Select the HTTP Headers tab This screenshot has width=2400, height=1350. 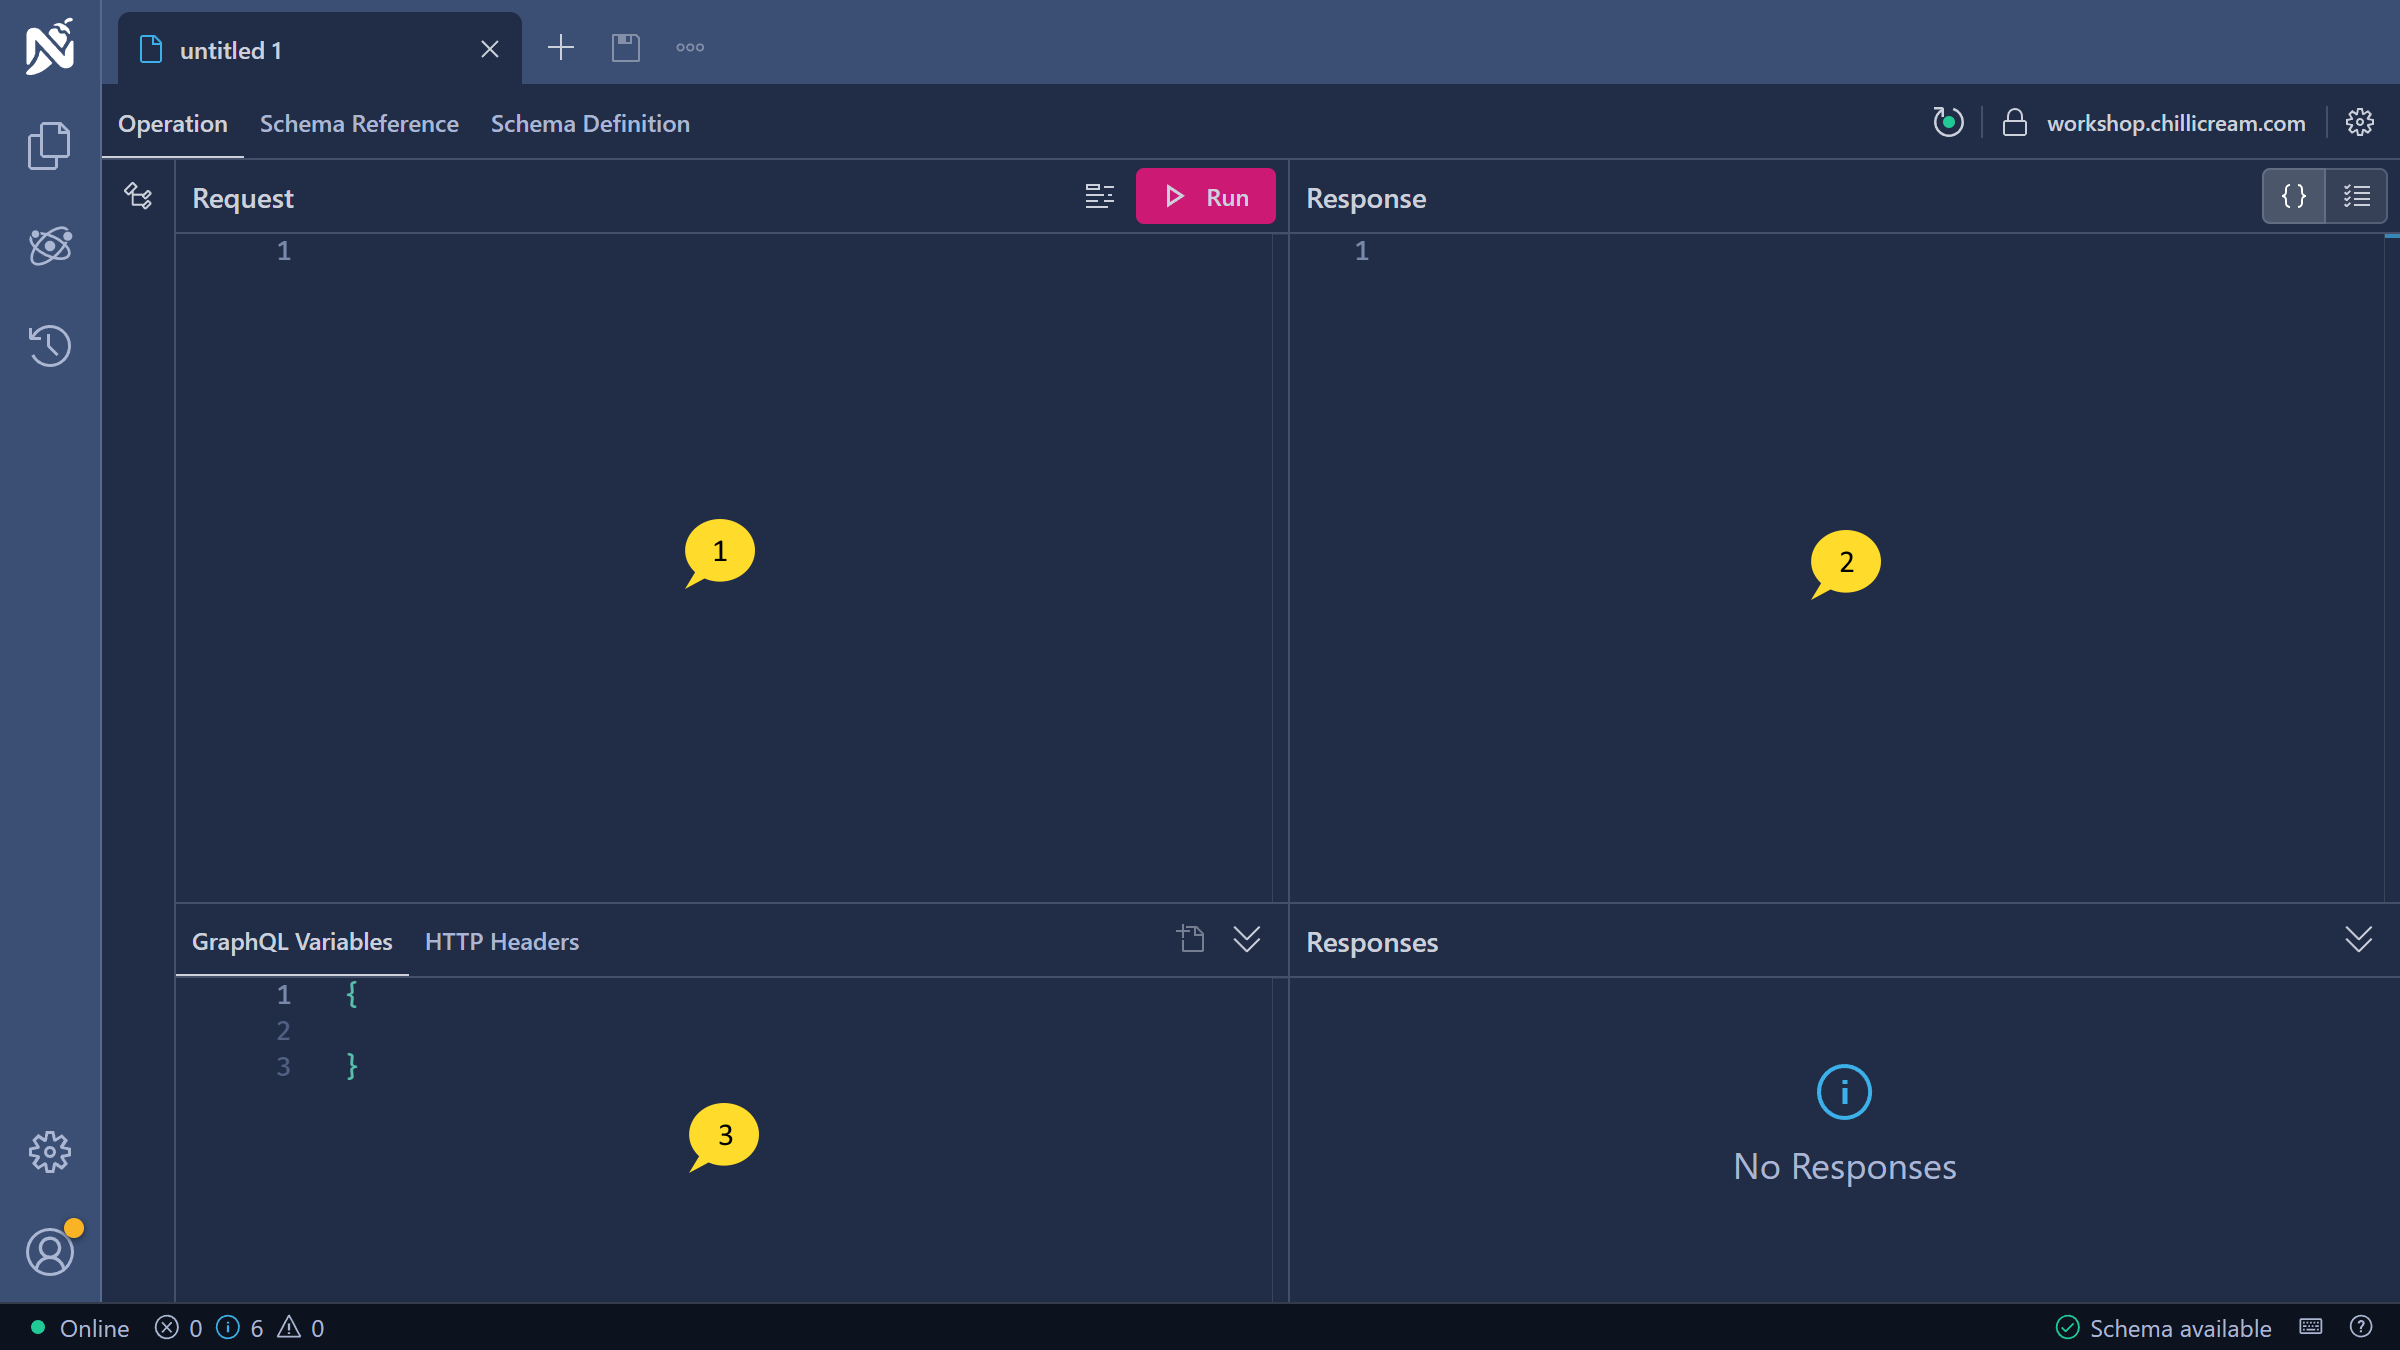pos(501,942)
